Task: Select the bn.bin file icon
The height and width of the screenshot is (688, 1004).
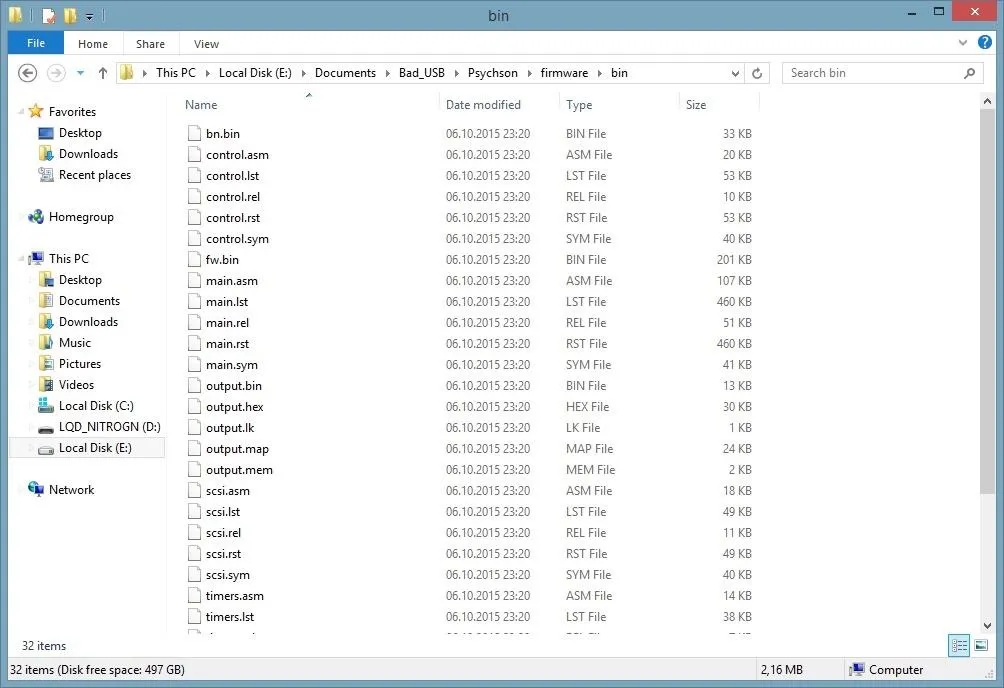Action: click(194, 133)
